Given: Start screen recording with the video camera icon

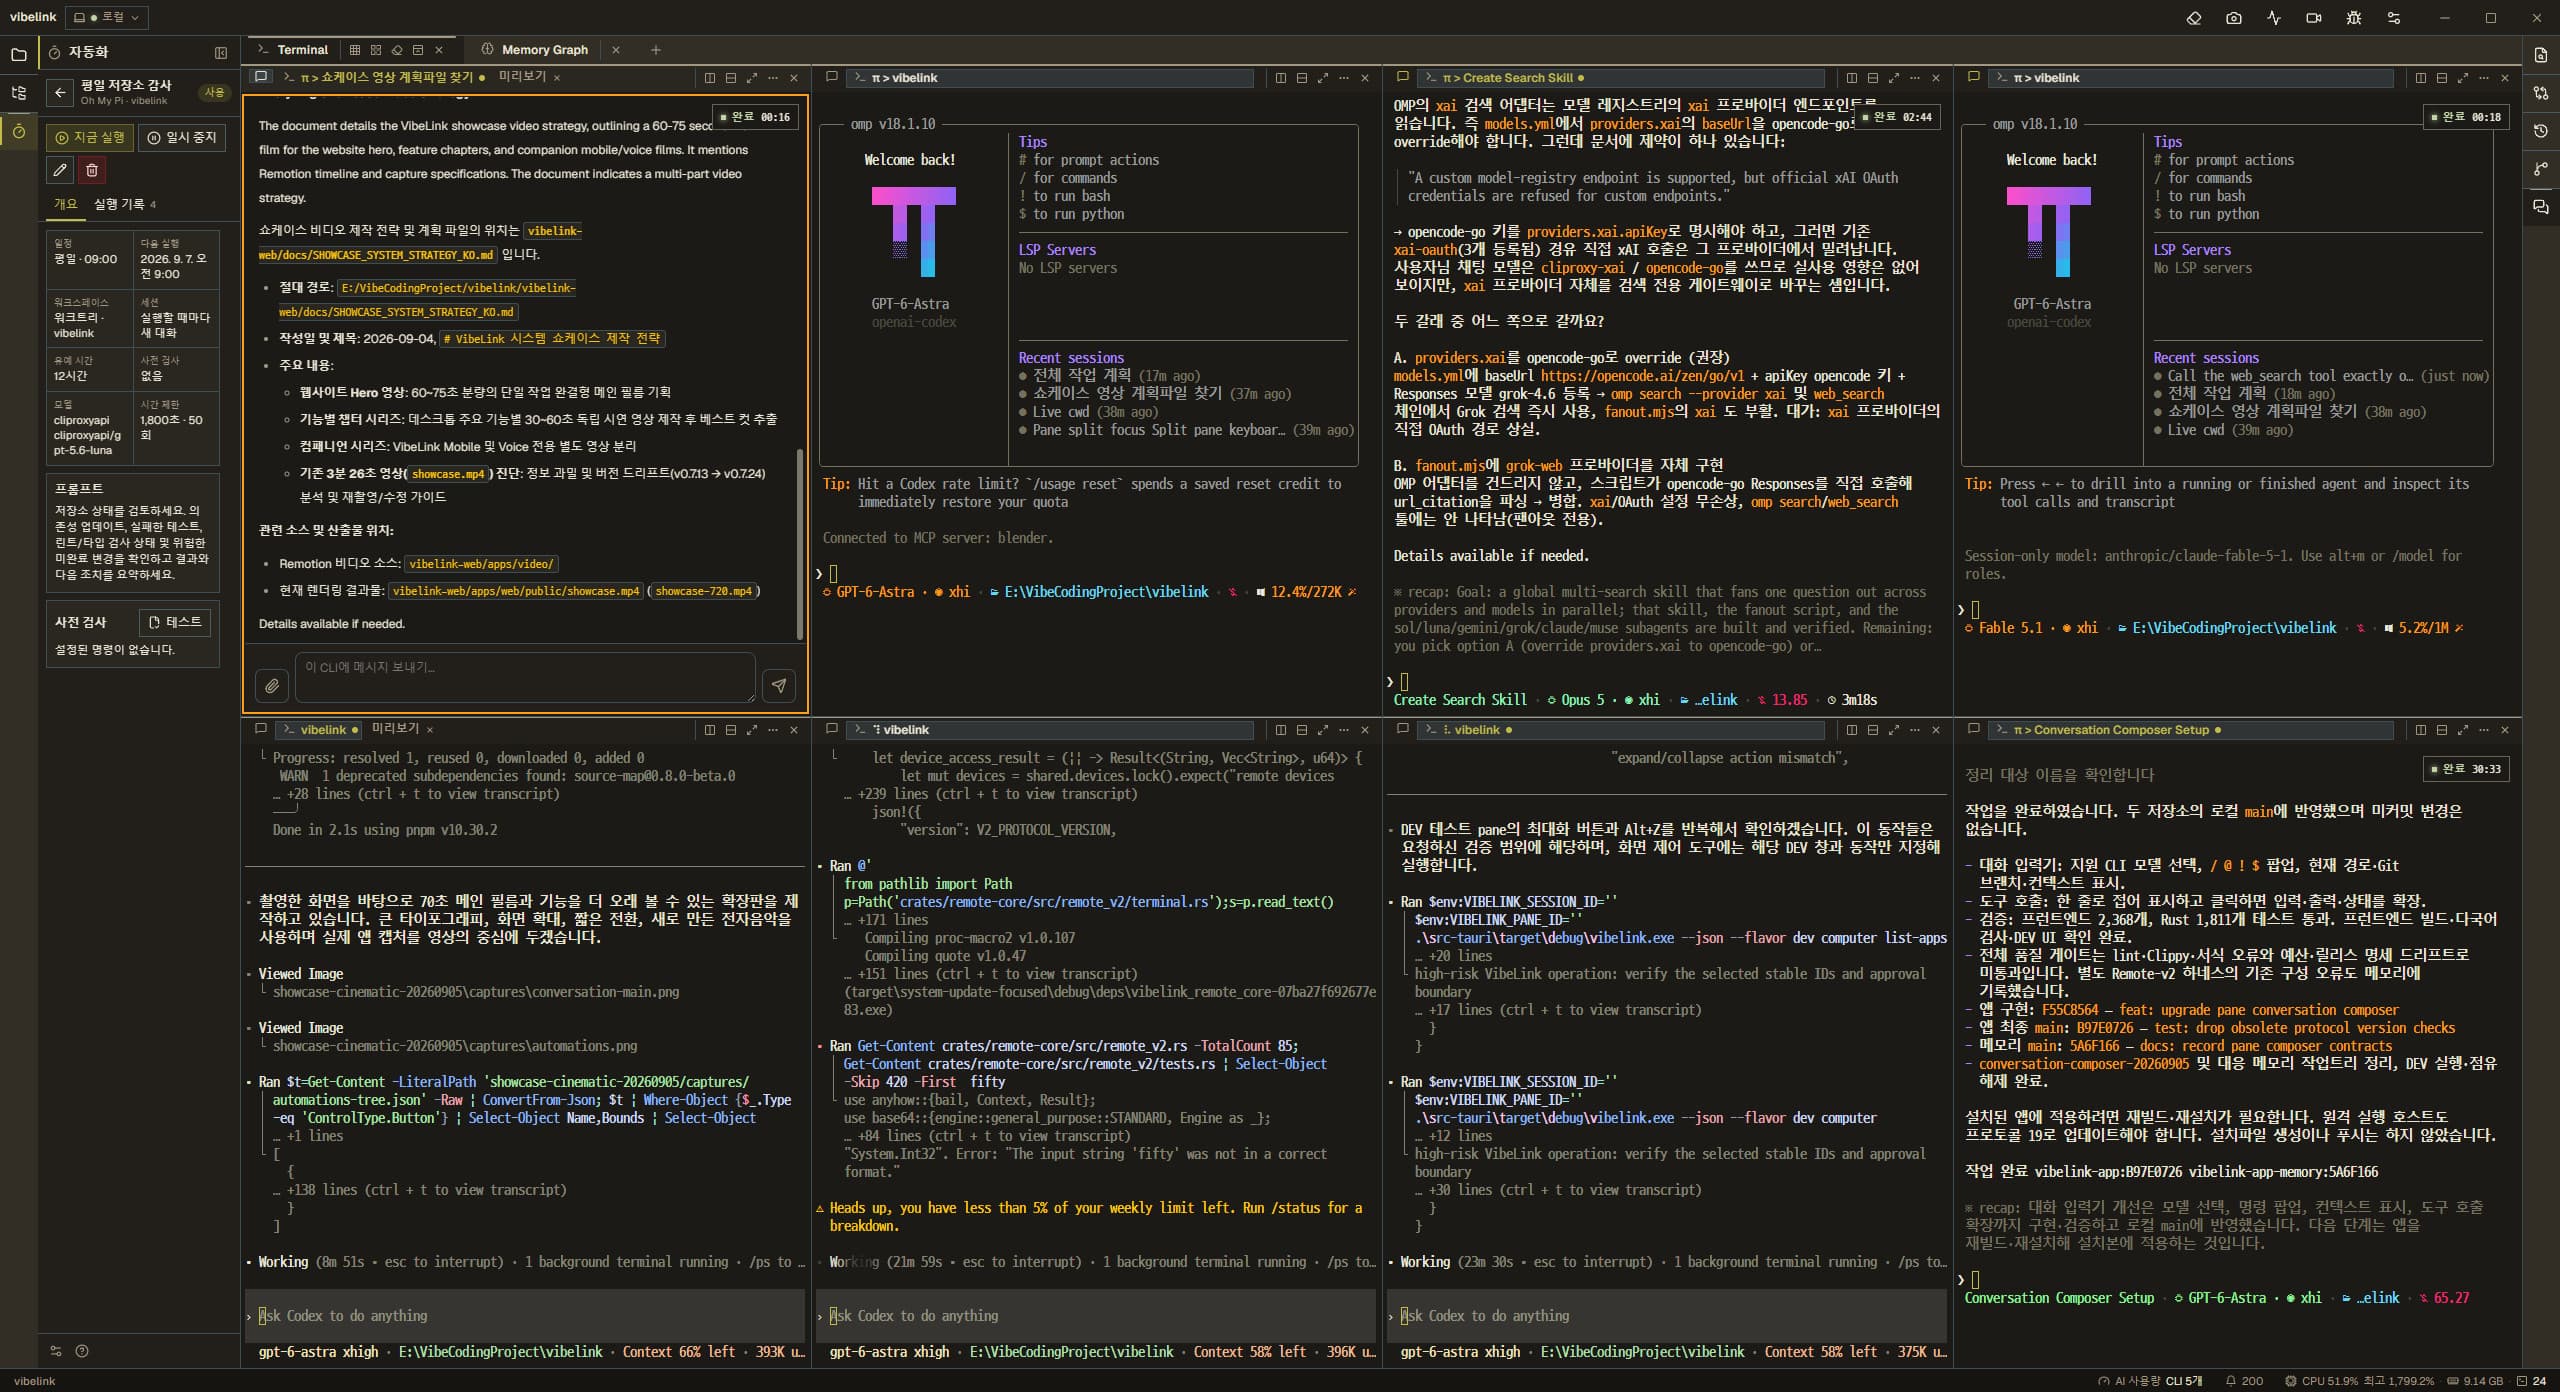Looking at the screenshot, I should [2314, 18].
